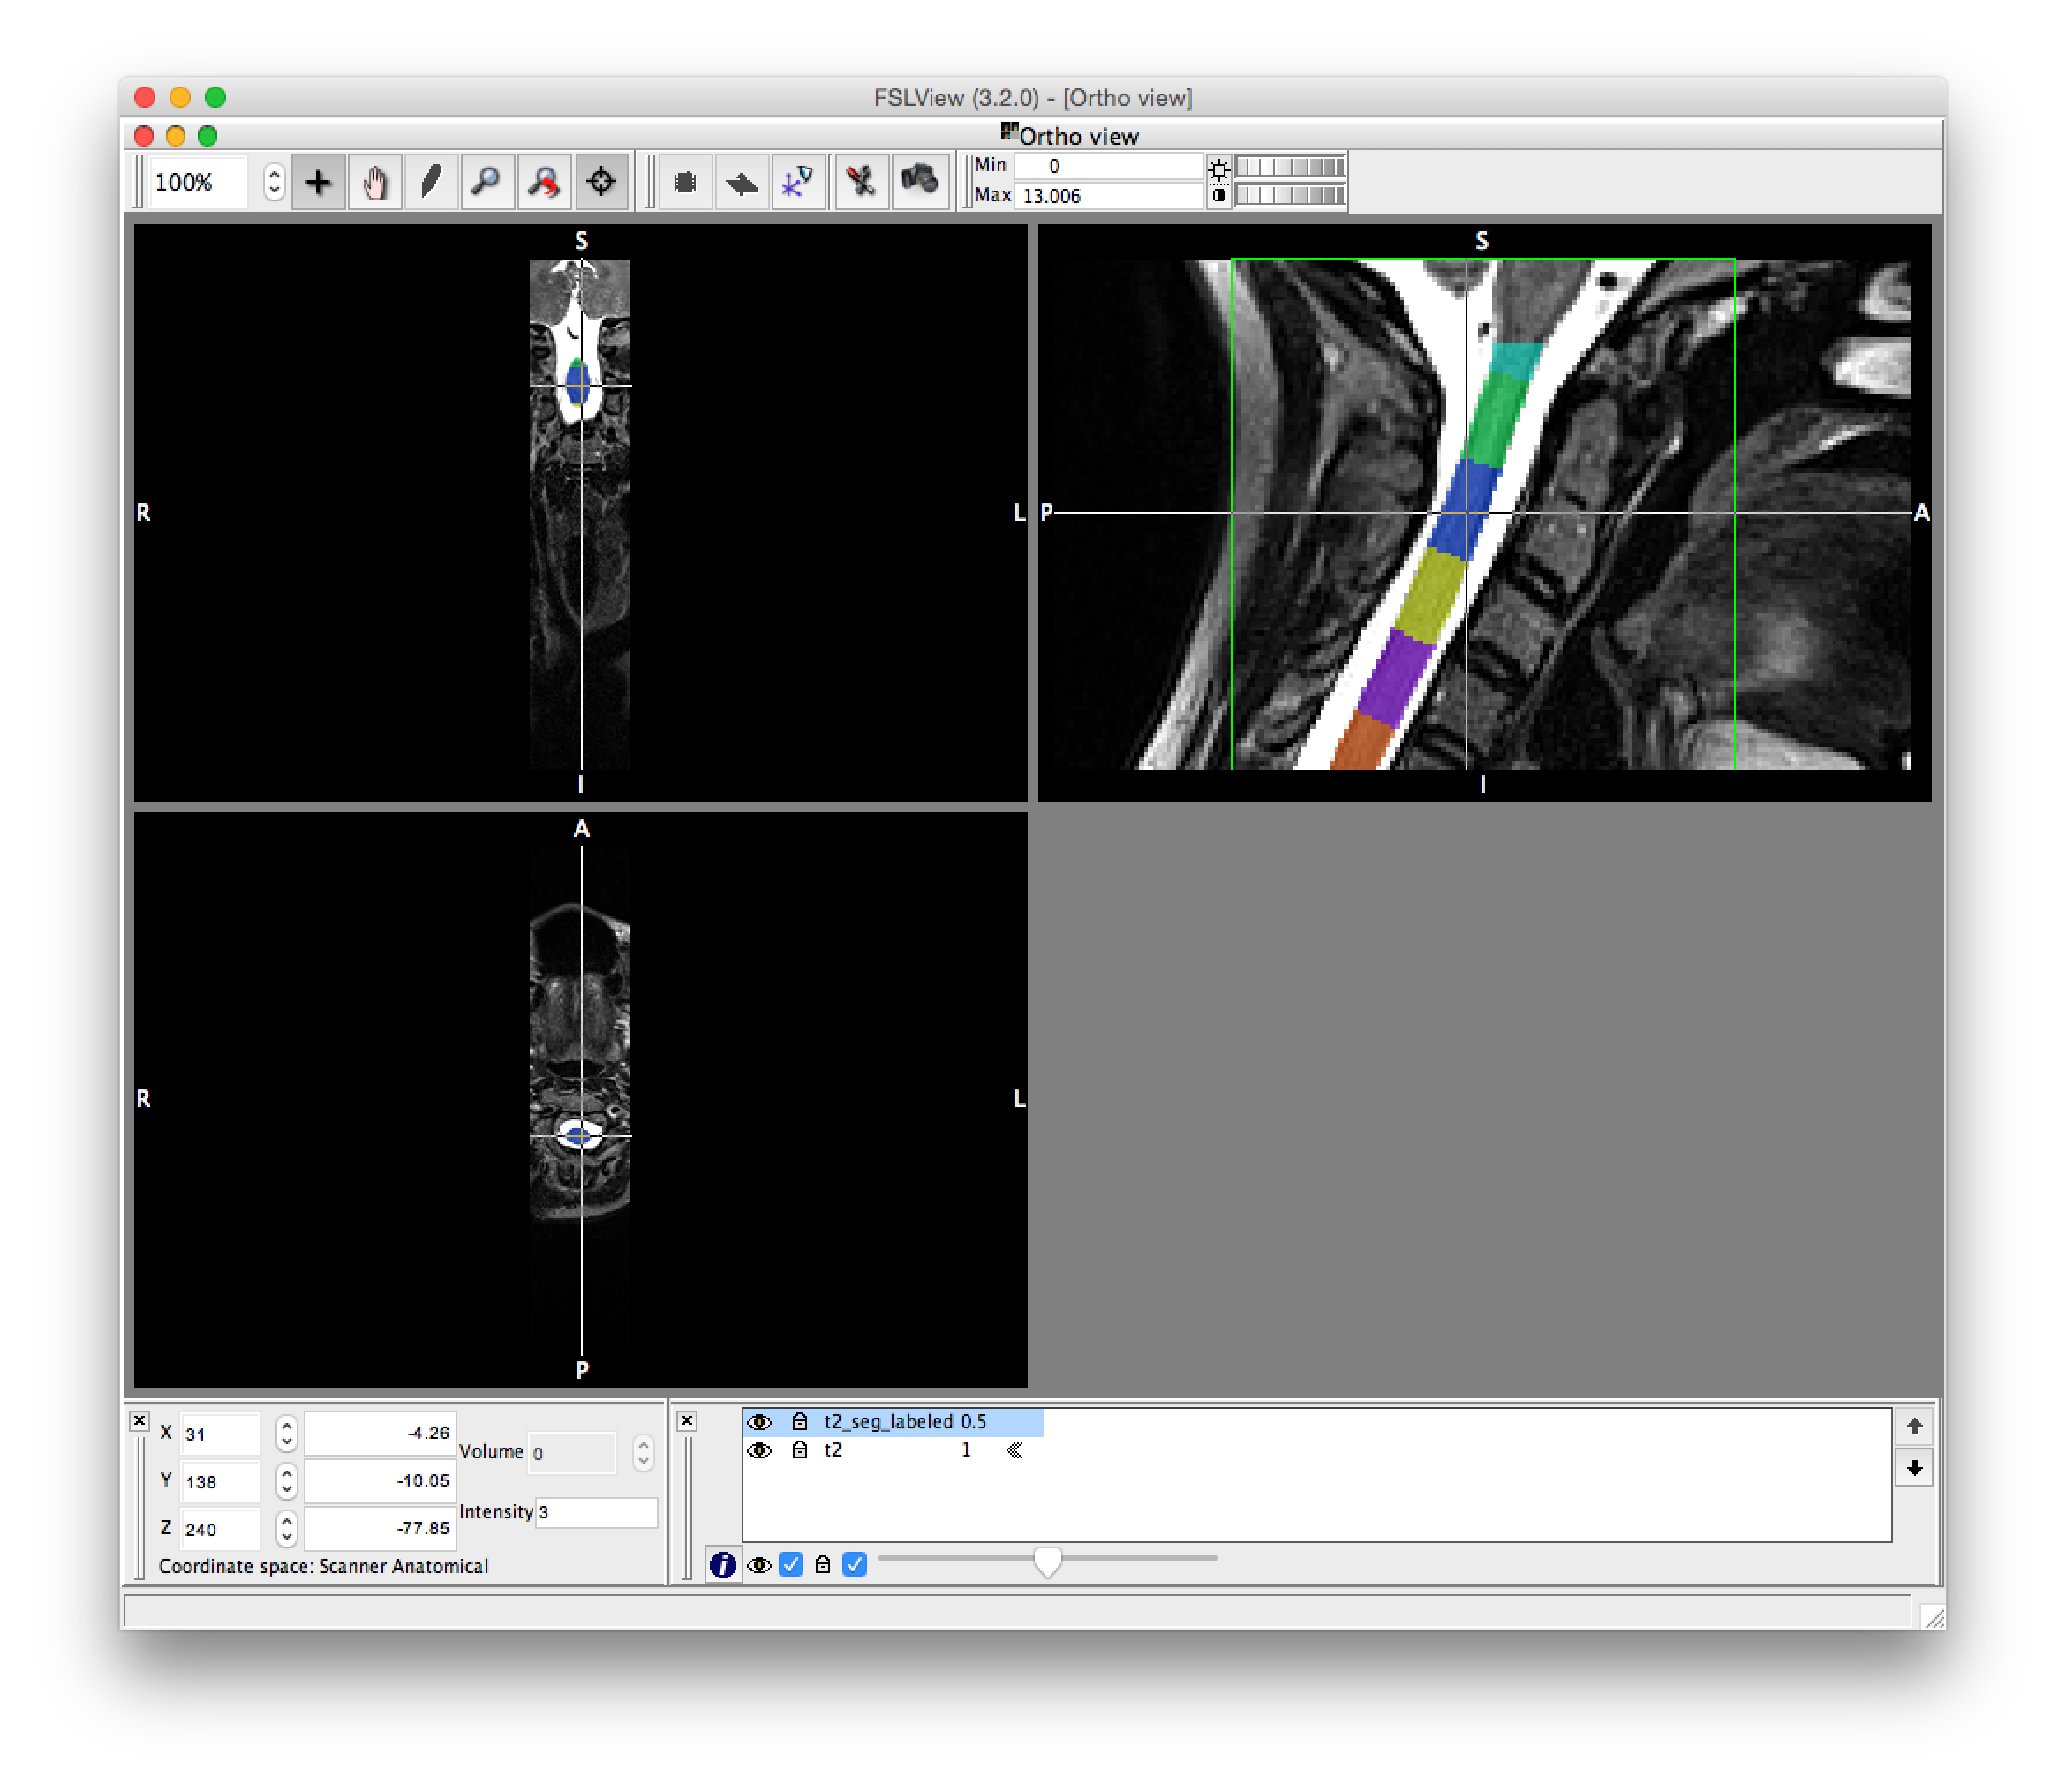Hide the t2_seg_labeled overlay eye icon

761,1421
